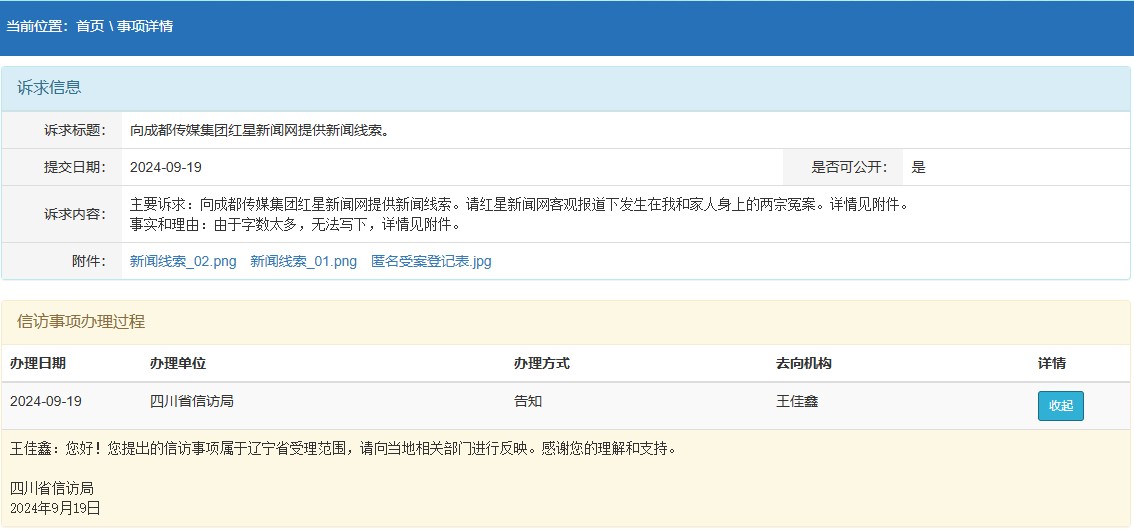Click 王佳鑫 in the 去向机构 column
Image resolution: width=1134 pixels, height=531 pixels.
point(797,401)
